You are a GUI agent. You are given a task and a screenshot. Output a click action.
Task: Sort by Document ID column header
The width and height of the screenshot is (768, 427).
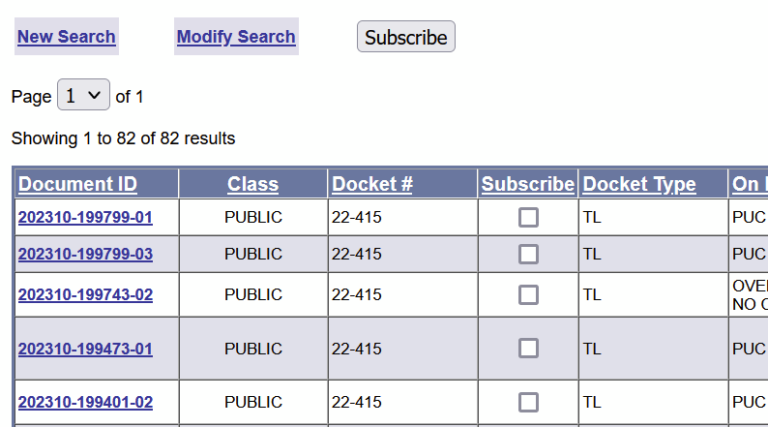78,184
